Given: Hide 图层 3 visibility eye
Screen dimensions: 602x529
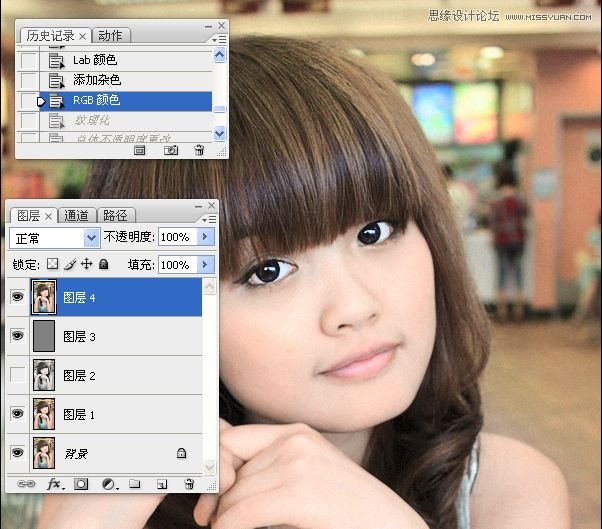Looking at the screenshot, I should [x=17, y=336].
